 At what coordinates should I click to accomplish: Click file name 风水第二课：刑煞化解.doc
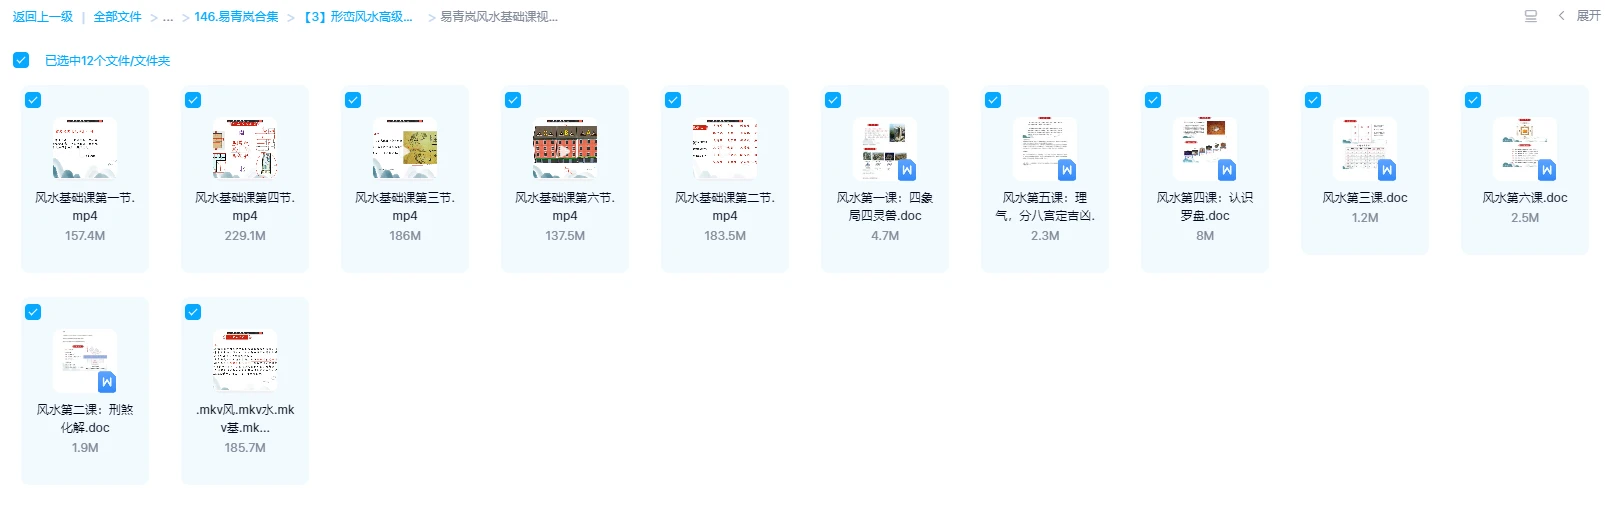click(85, 419)
